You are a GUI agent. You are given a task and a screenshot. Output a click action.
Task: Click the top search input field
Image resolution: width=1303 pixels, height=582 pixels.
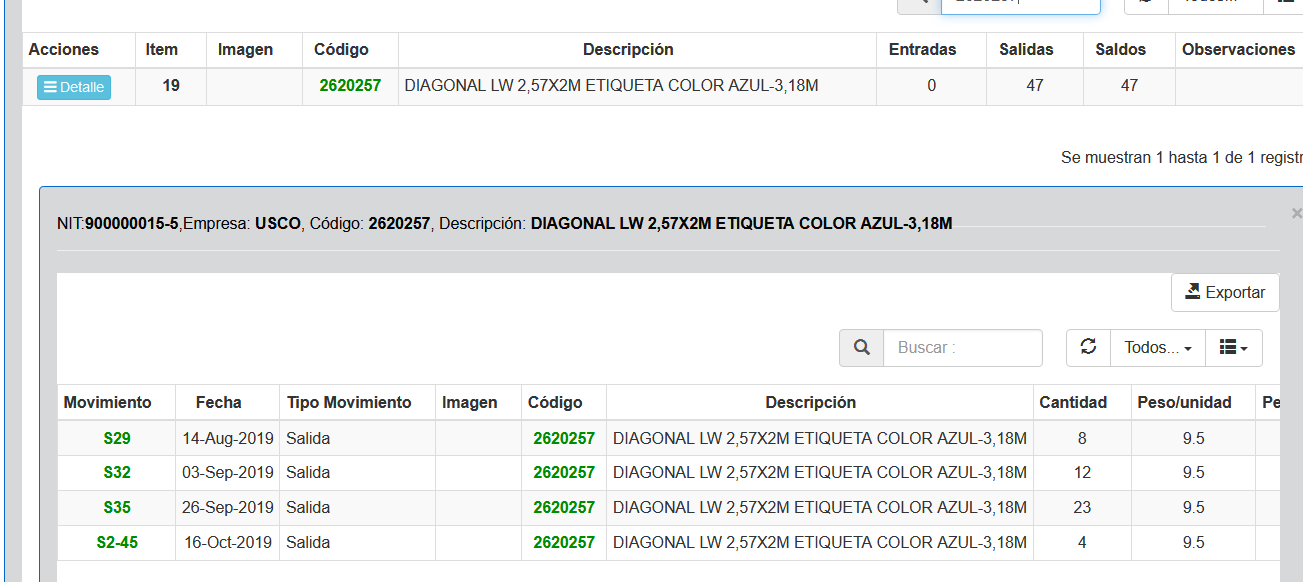[1020, 4]
